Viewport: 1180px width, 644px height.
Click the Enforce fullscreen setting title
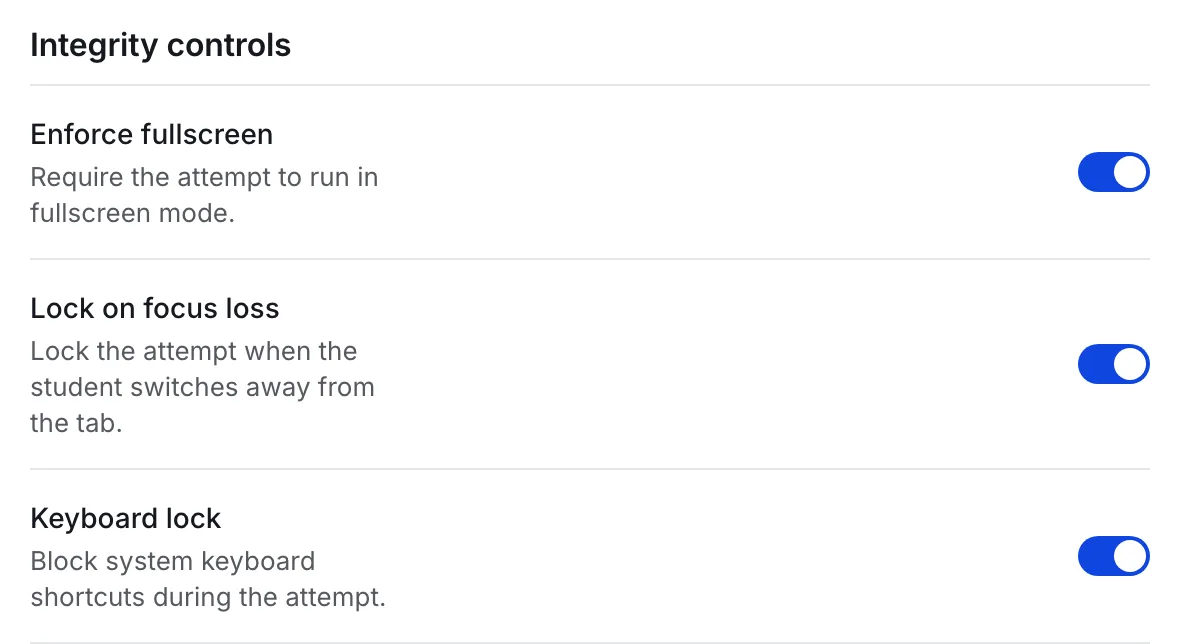(x=151, y=135)
